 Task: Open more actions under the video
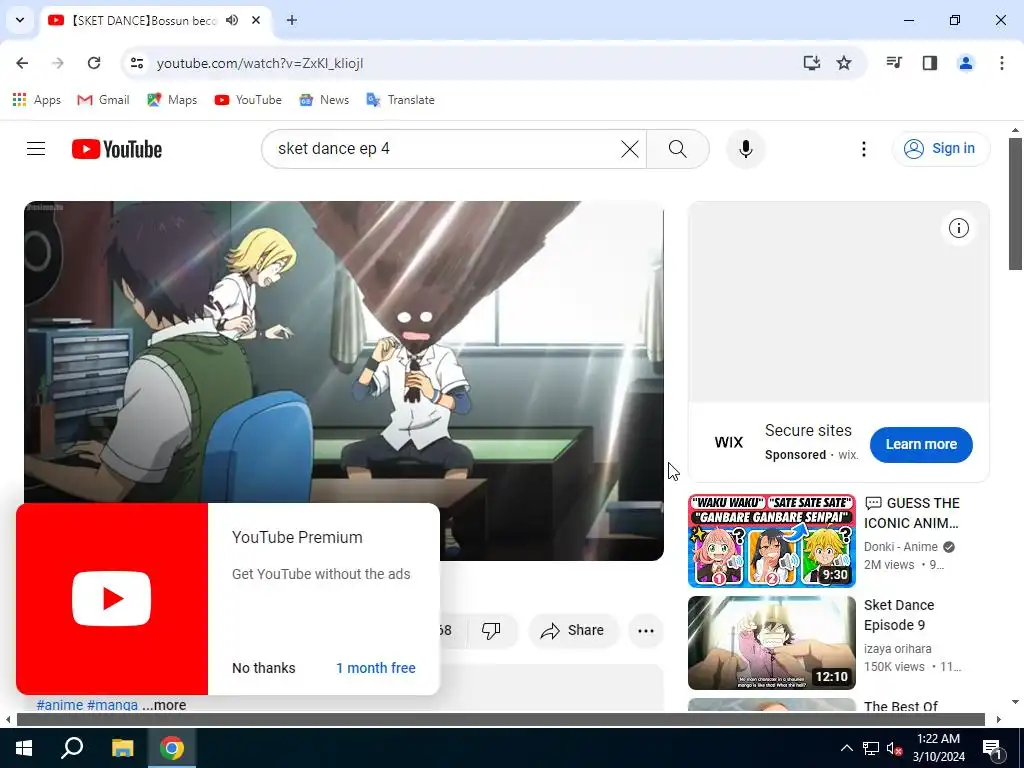(x=645, y=630)
